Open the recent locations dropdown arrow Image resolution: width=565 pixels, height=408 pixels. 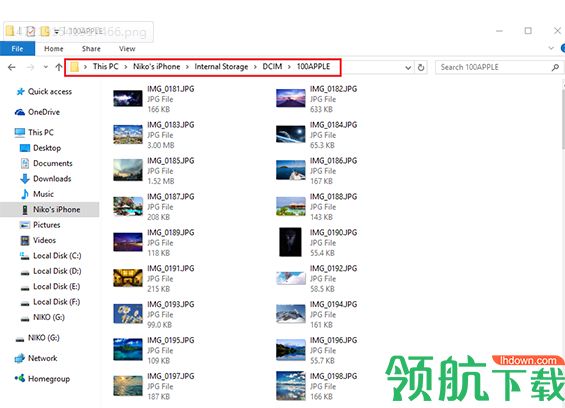[46, 67]
